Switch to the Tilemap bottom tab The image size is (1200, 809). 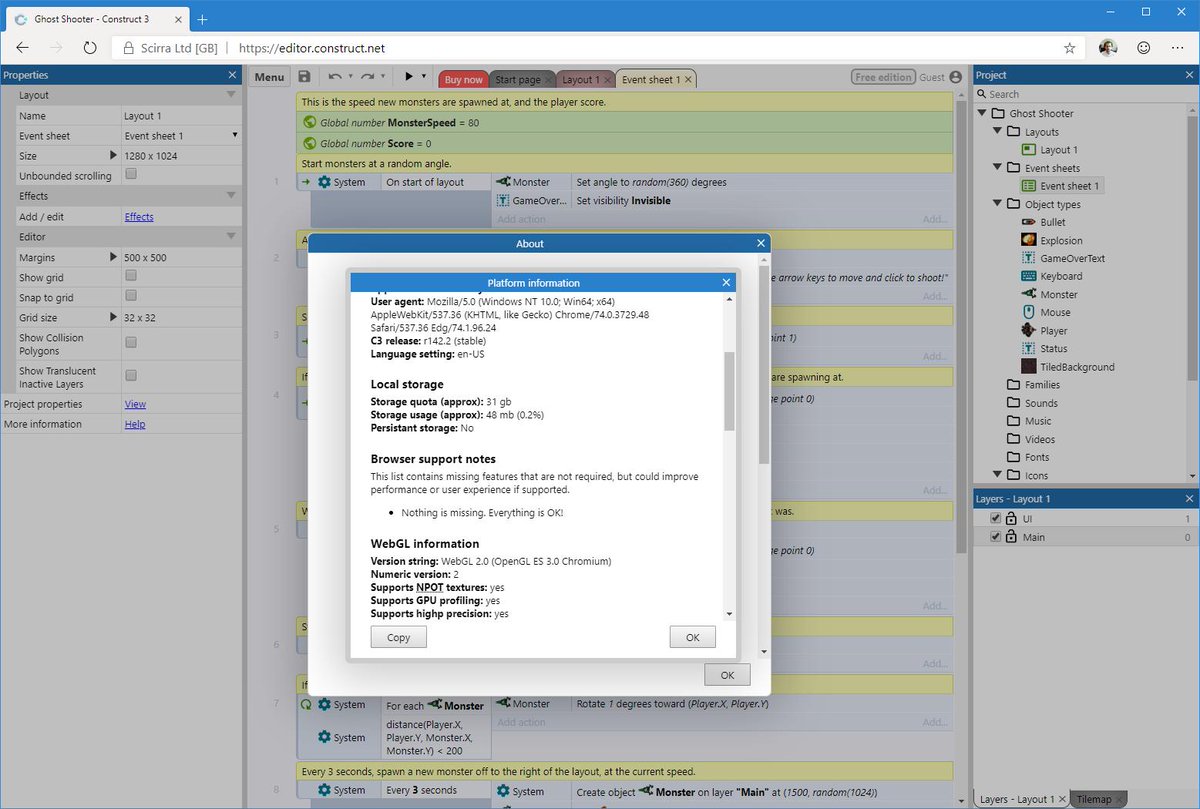(x=1097, y=800)
